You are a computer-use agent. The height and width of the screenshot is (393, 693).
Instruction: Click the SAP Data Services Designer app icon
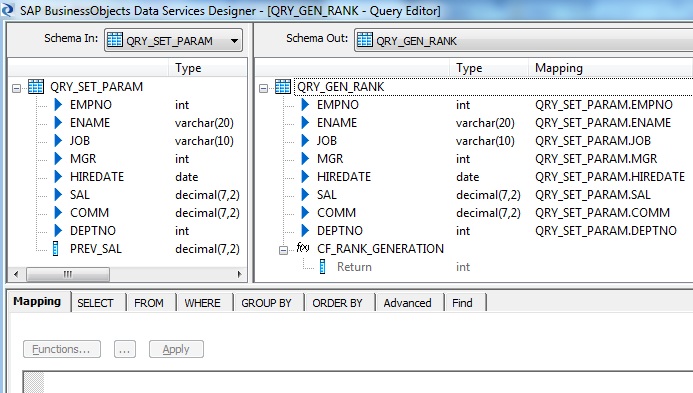[8, 9]
